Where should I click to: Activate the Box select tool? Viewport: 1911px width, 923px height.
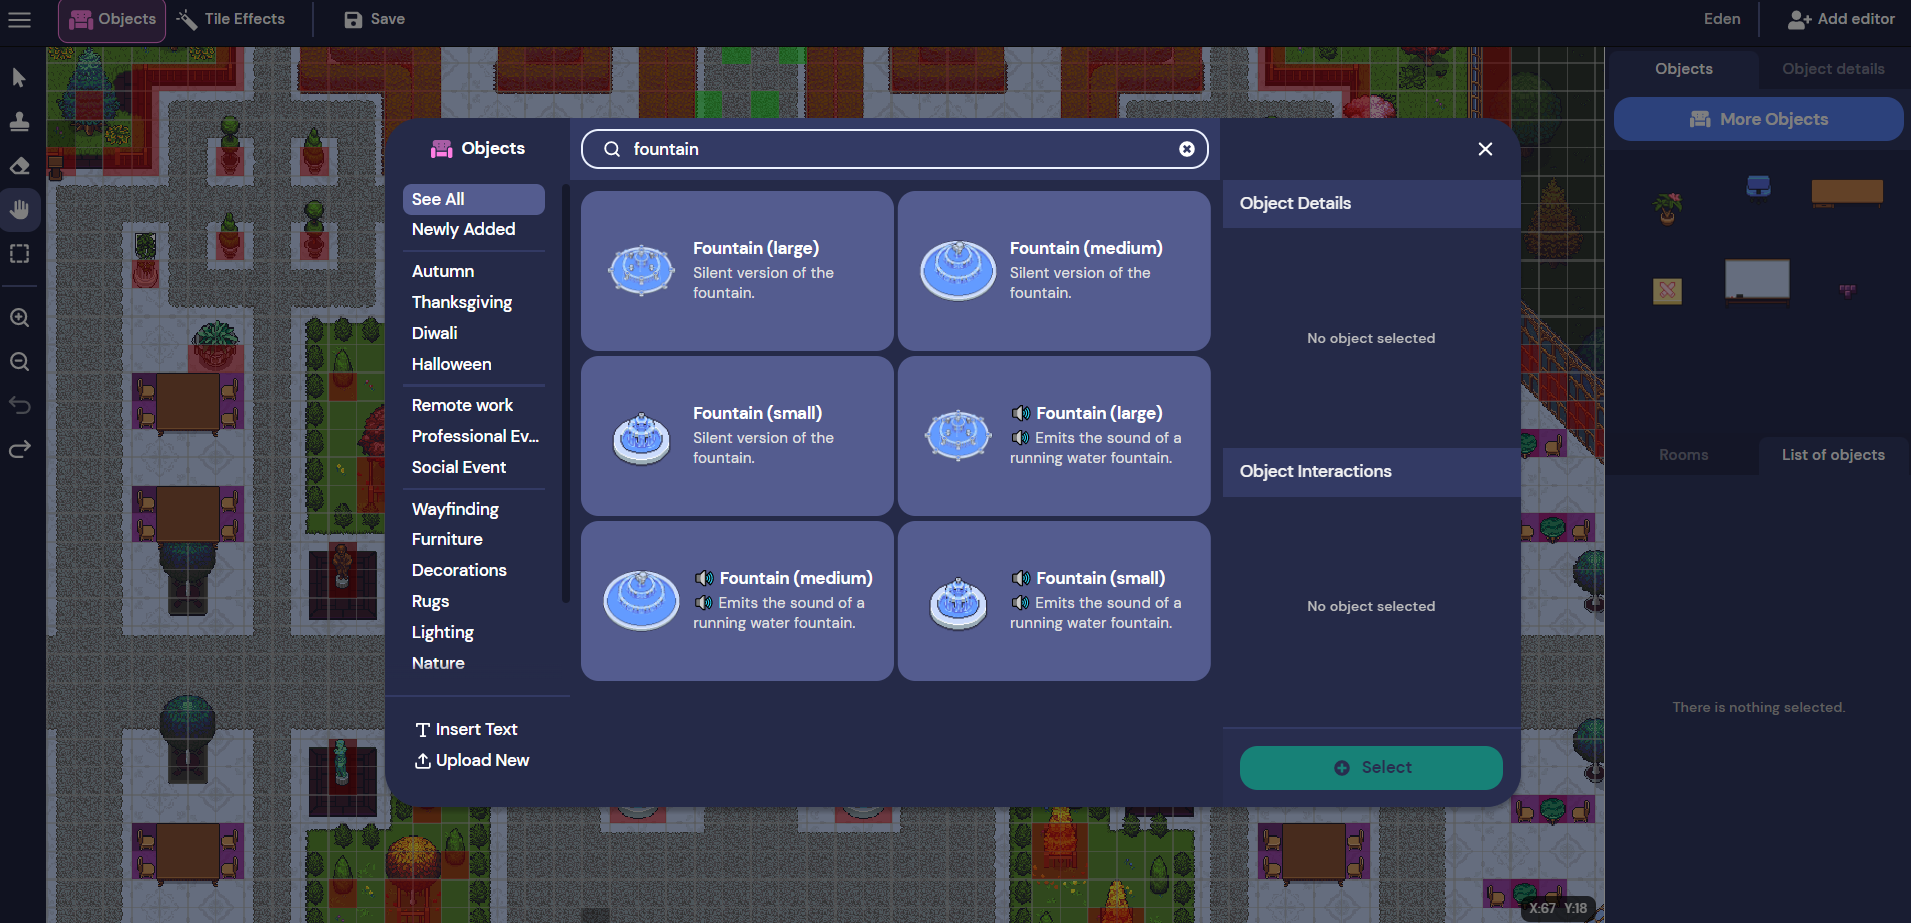pos(19,254)
